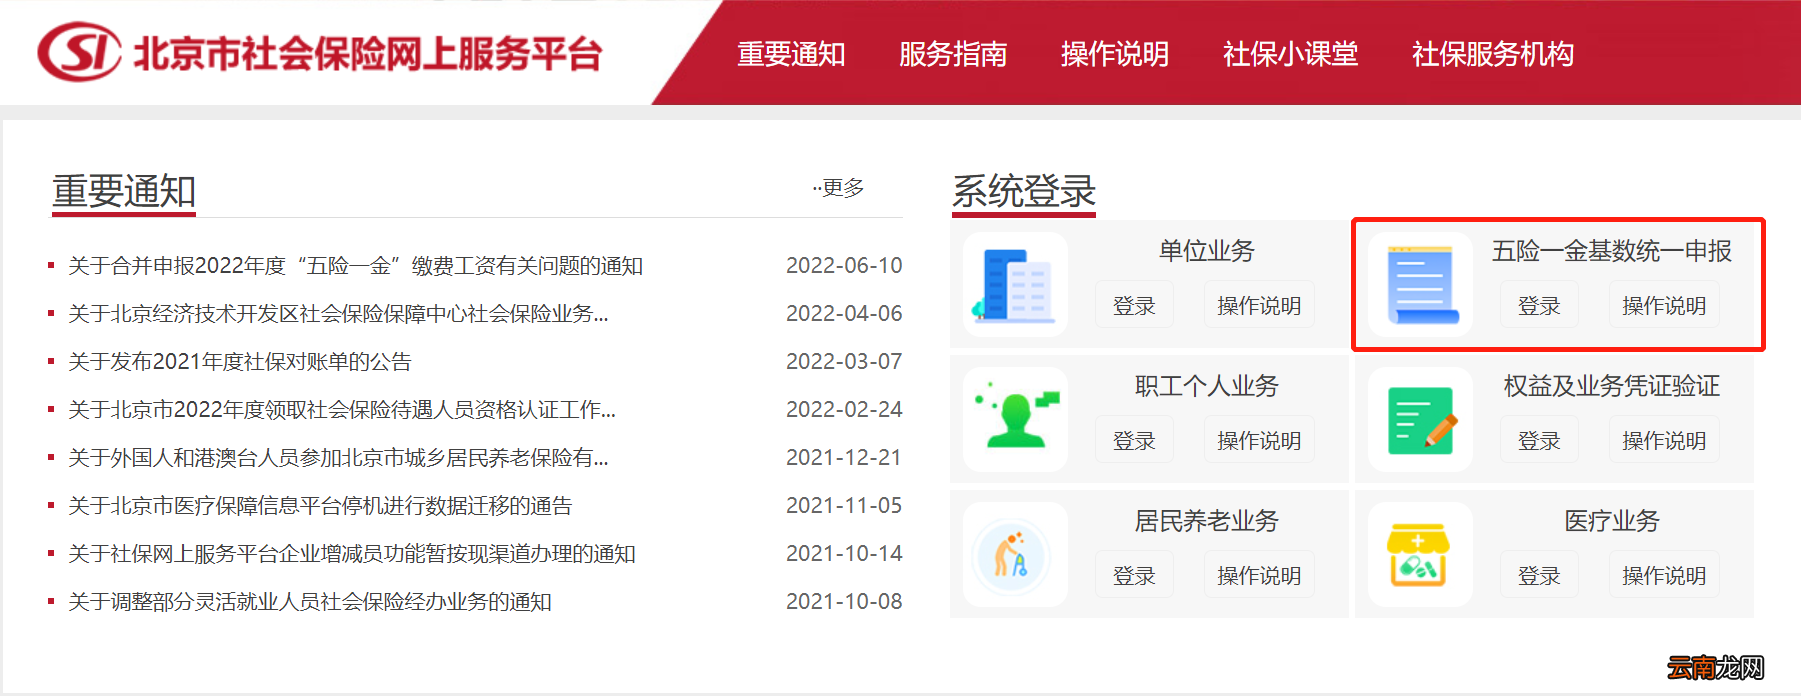Click 登录 under 职工个人业务

click(1134, 441)
